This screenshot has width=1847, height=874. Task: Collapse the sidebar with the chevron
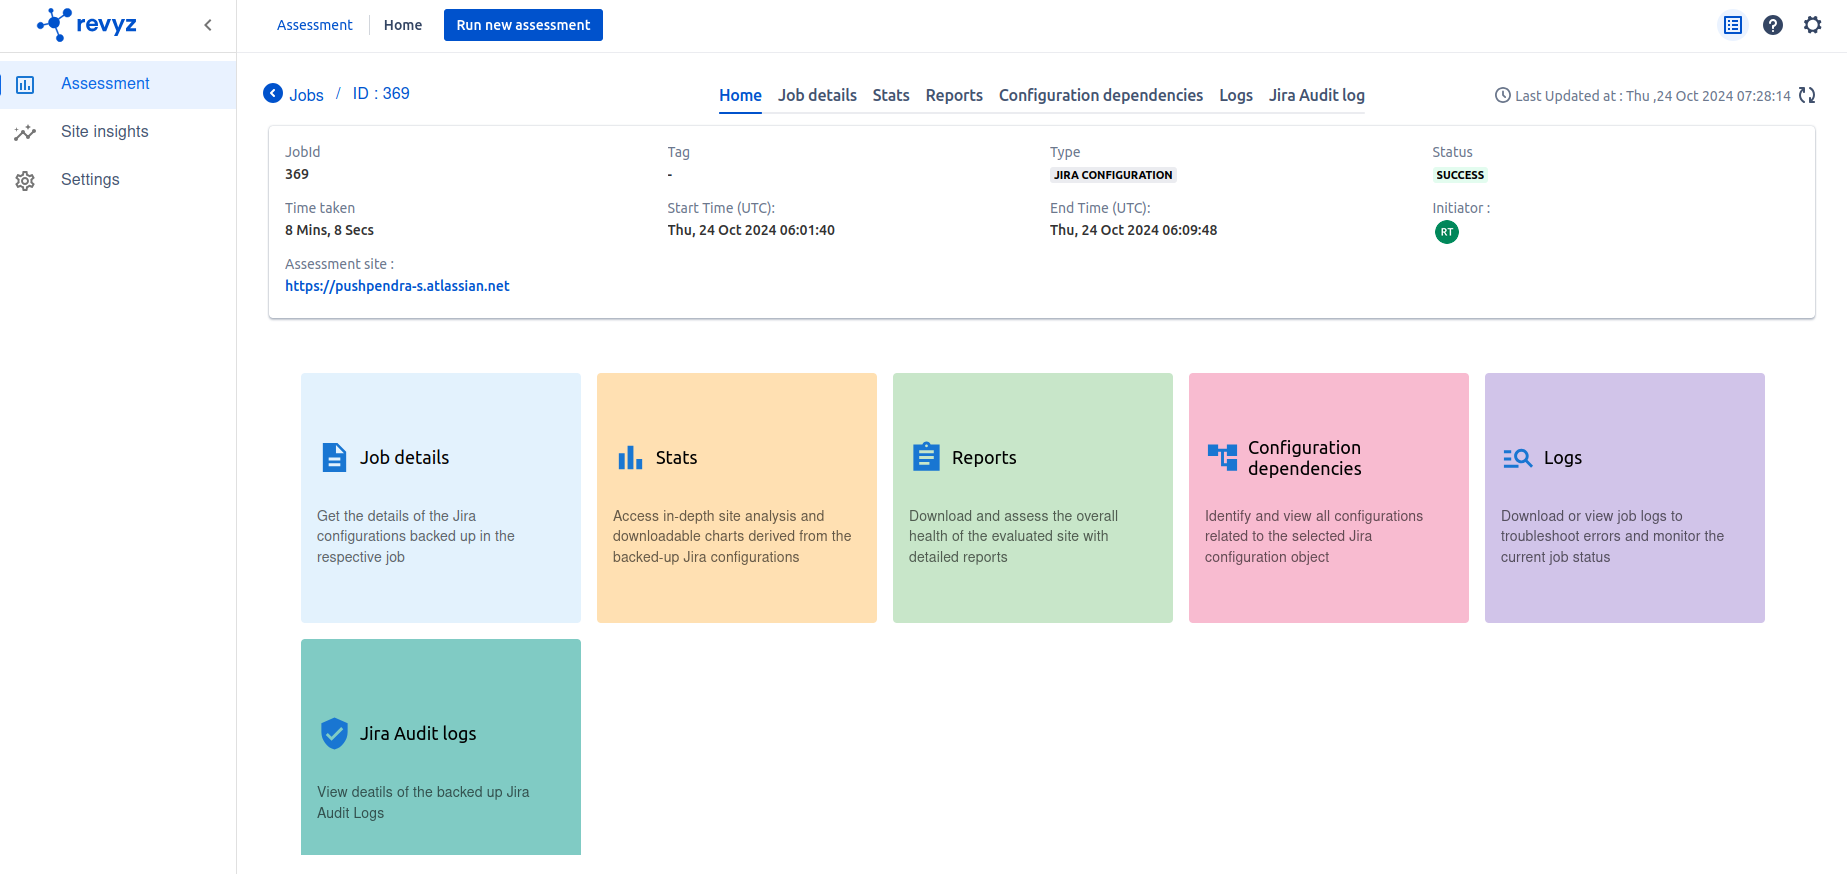[208, 25]
